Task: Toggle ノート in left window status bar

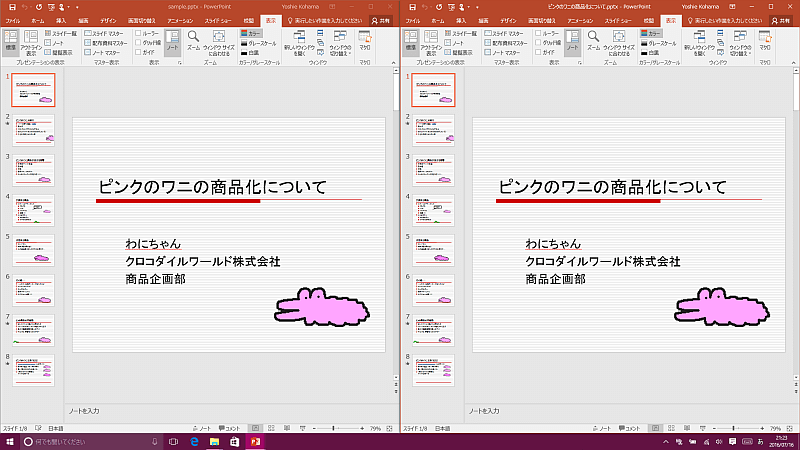Action: point(202,429)
